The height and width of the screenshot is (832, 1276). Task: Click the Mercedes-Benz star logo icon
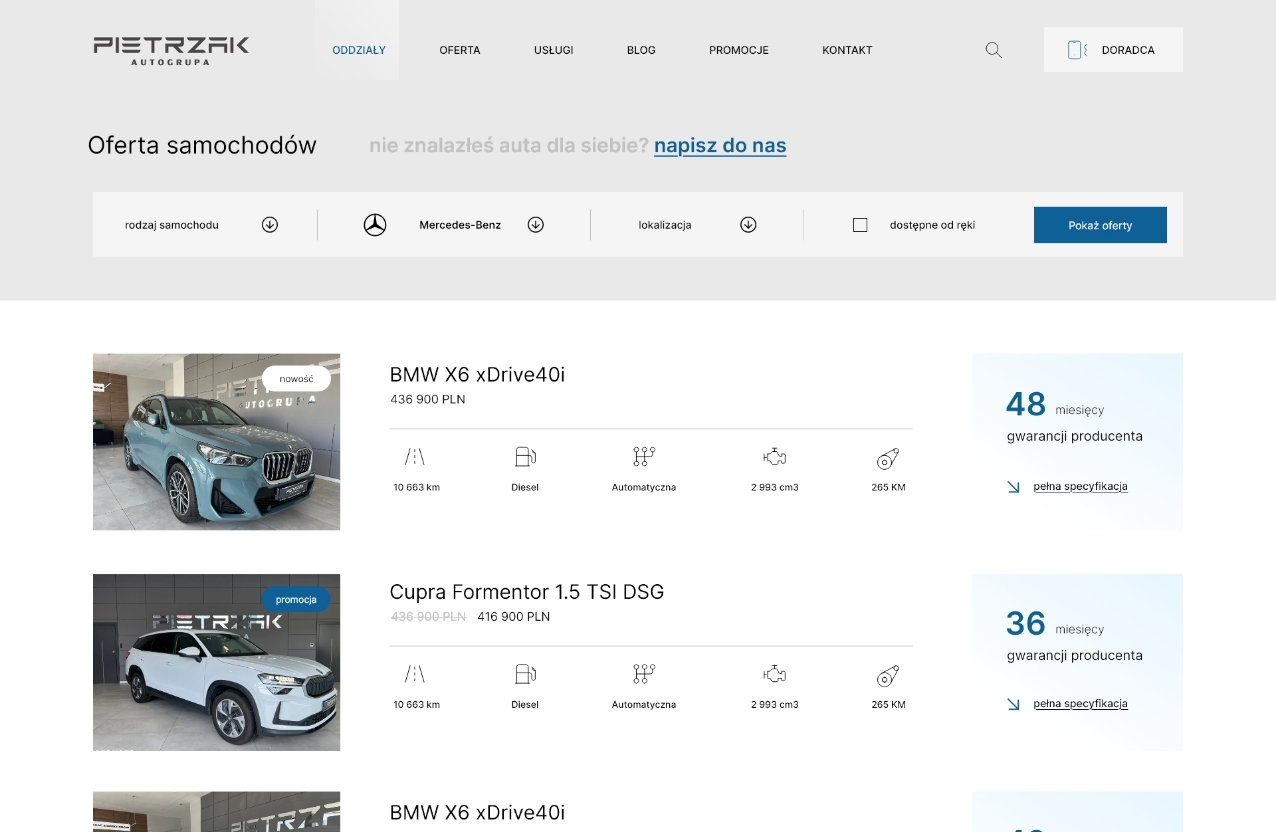(x=375, y=225)
